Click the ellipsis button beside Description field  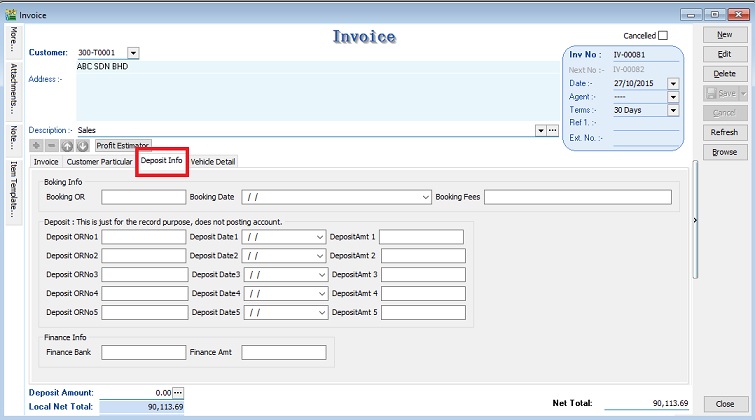pyautogui.click(x=552, y=130)
